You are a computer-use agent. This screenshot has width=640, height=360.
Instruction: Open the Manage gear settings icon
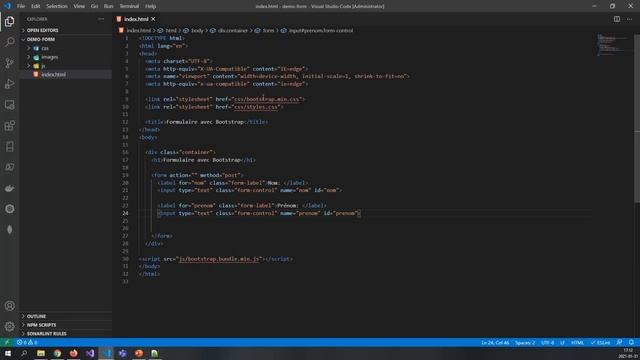(x=10, y=326)
